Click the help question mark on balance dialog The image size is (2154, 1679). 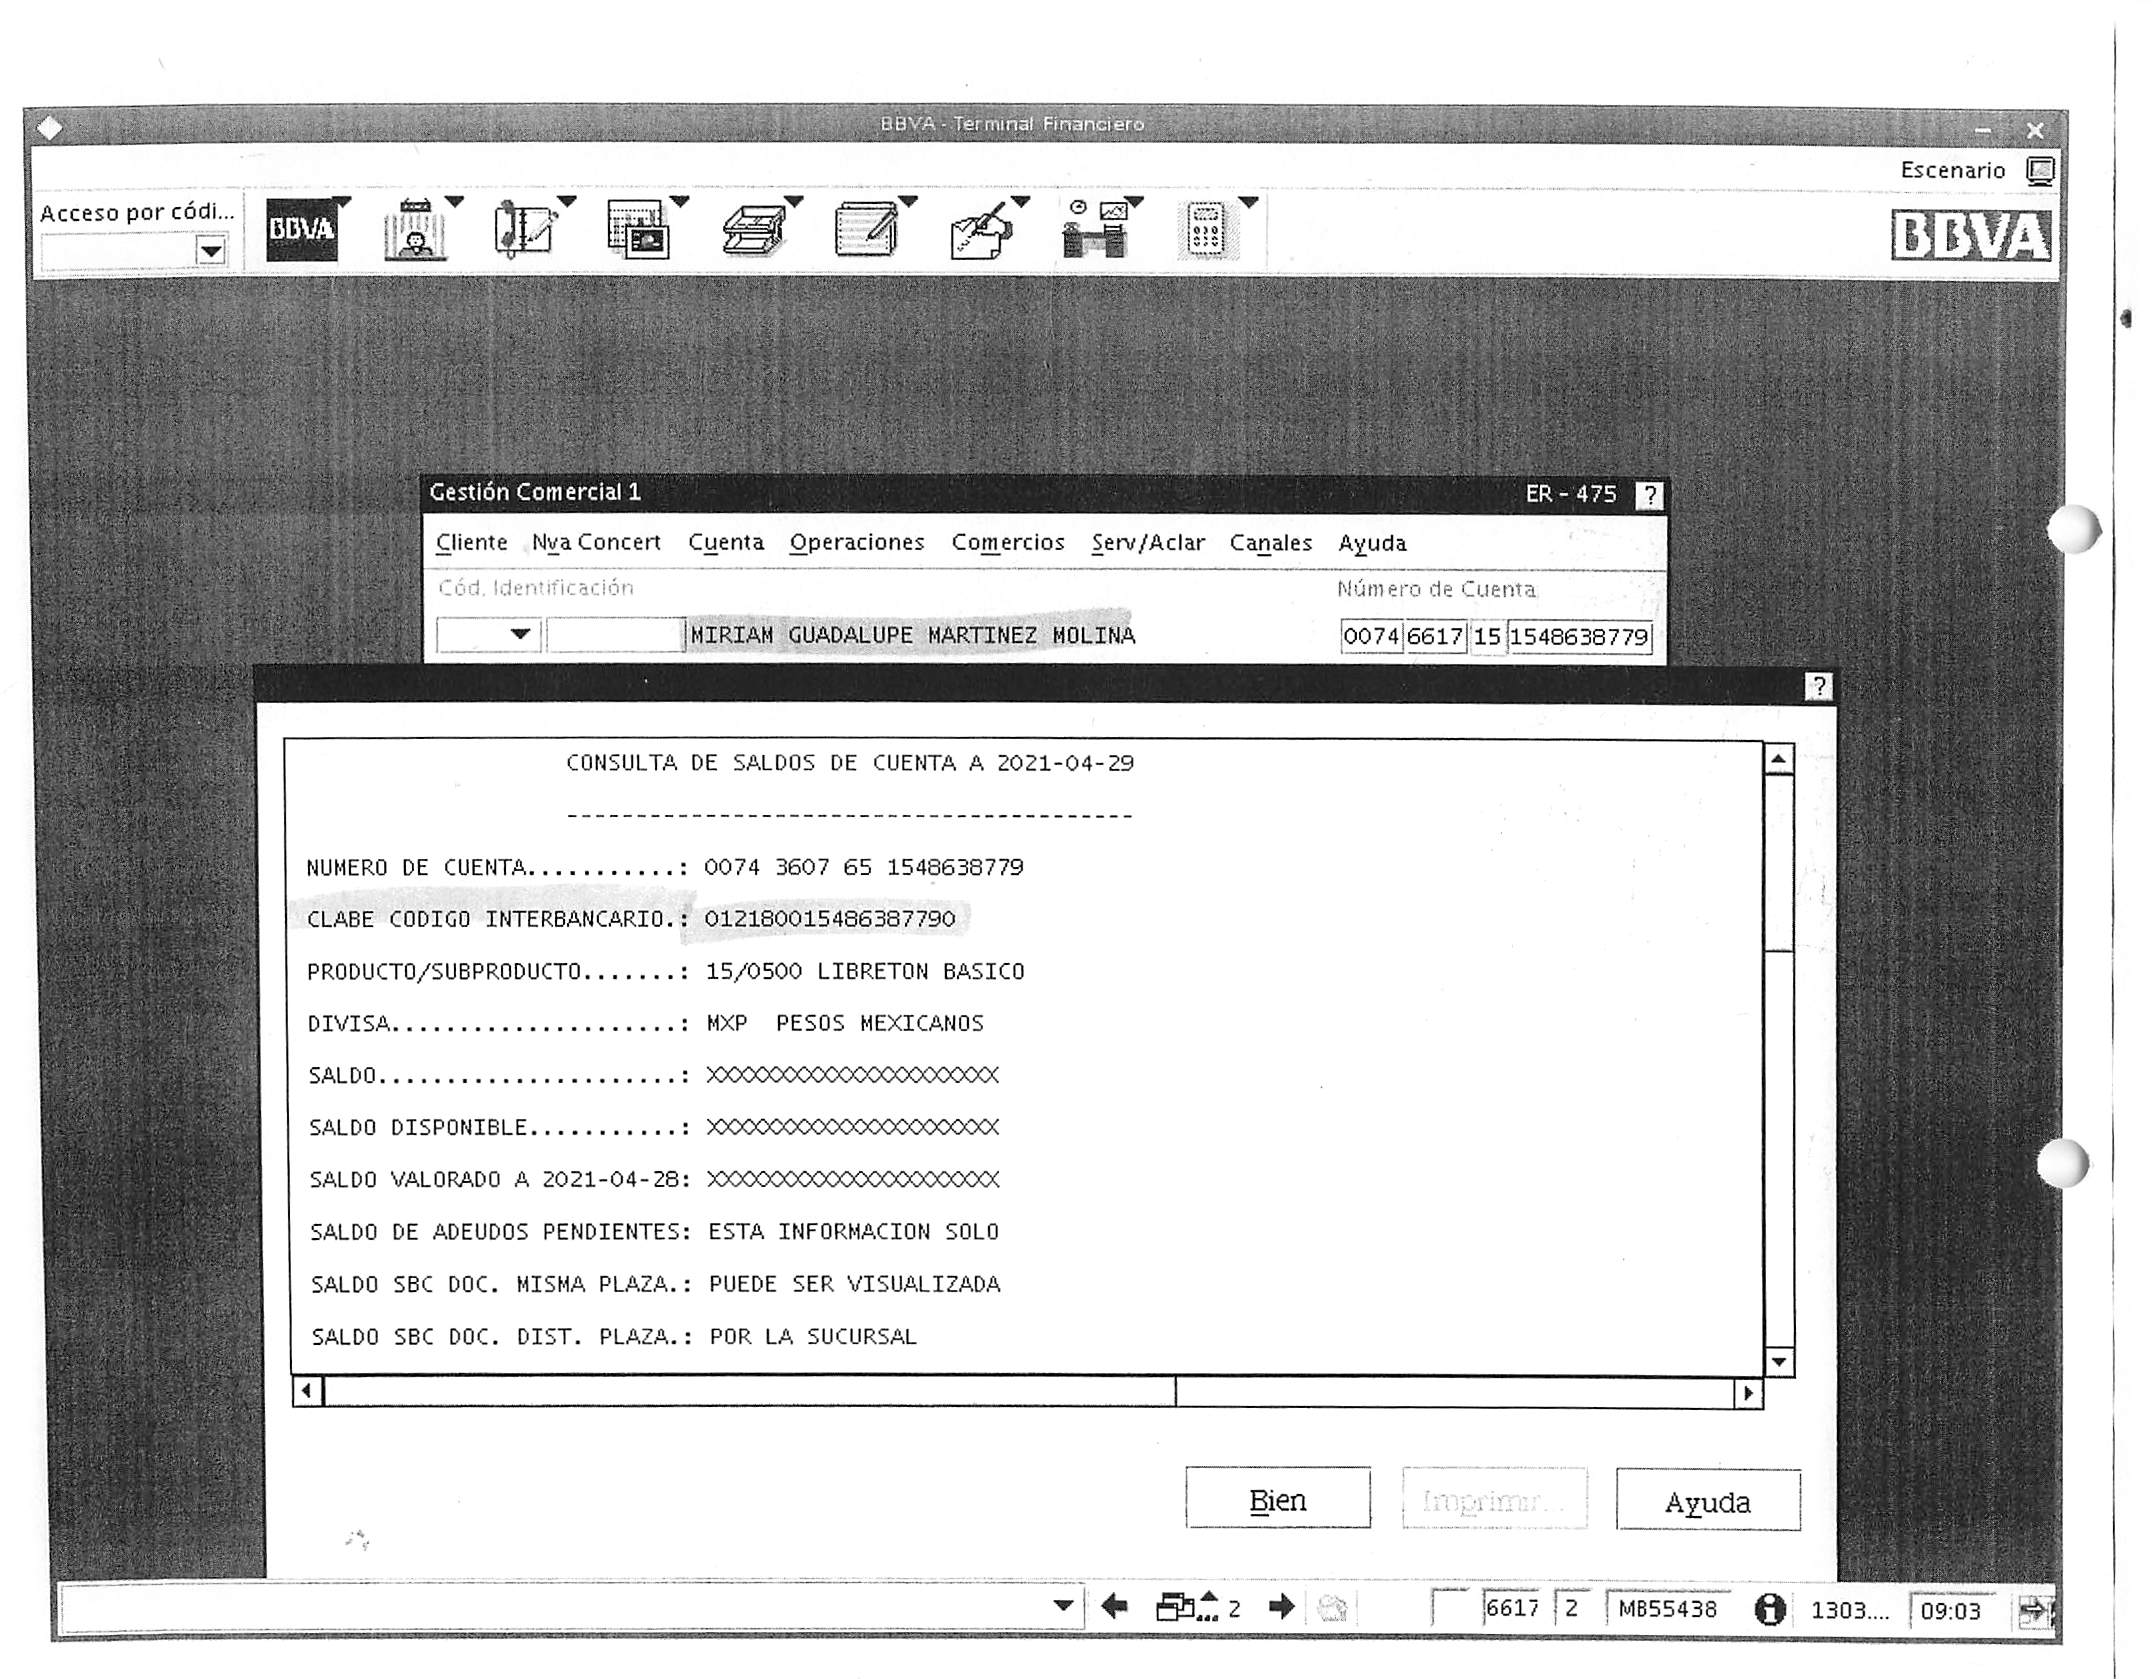(x=1819, y=686)
